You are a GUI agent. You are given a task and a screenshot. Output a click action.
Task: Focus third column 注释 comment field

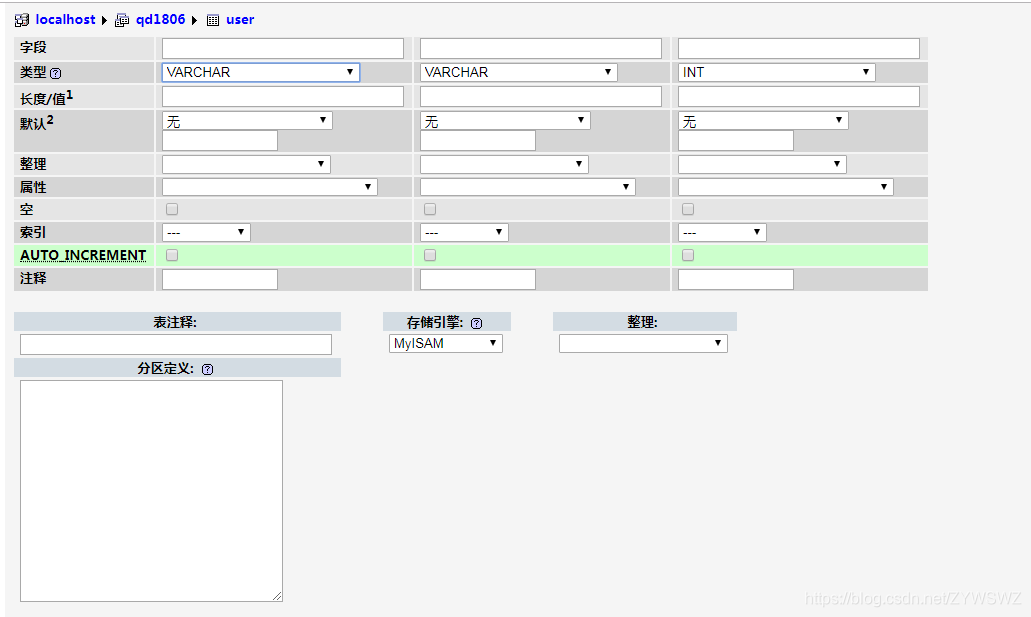[736, 280]
